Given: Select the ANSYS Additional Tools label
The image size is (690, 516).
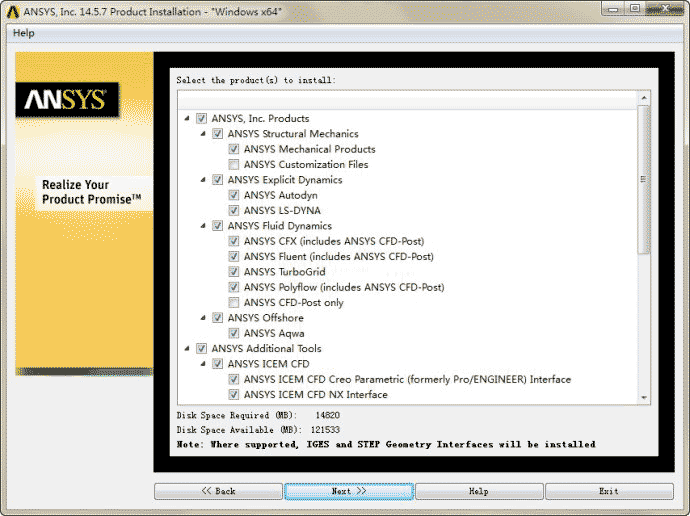Looking at the screenshot, I should (x=266, y=348).
